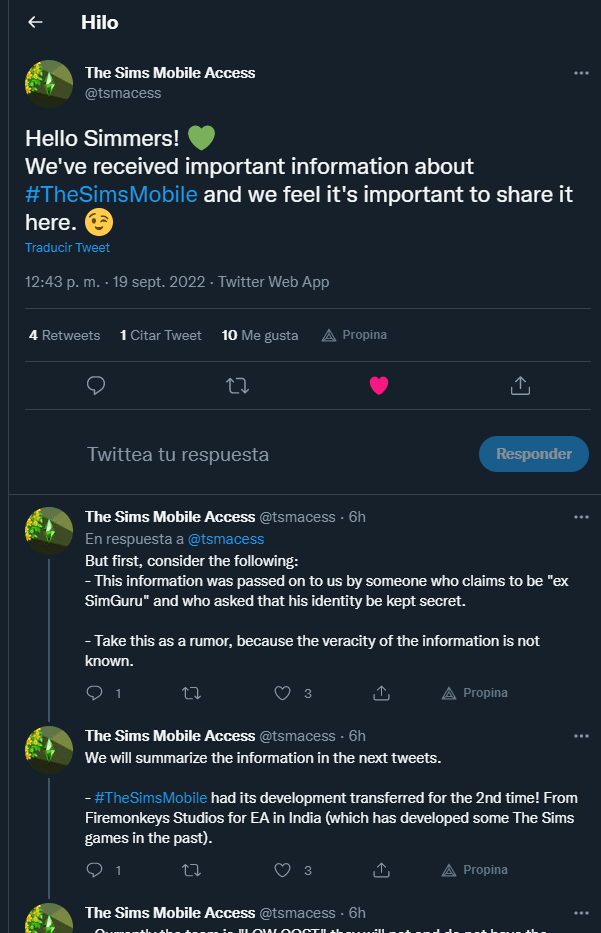The image size is (601, 933).
Task: Retweet the main Hello Simmers tweet
Action: [x=238, y=385]
